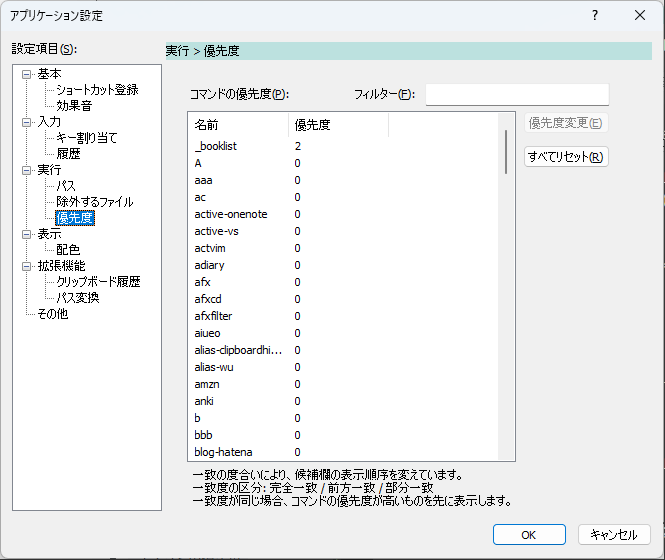Sort by 名前 column header

tap(238, 125)
